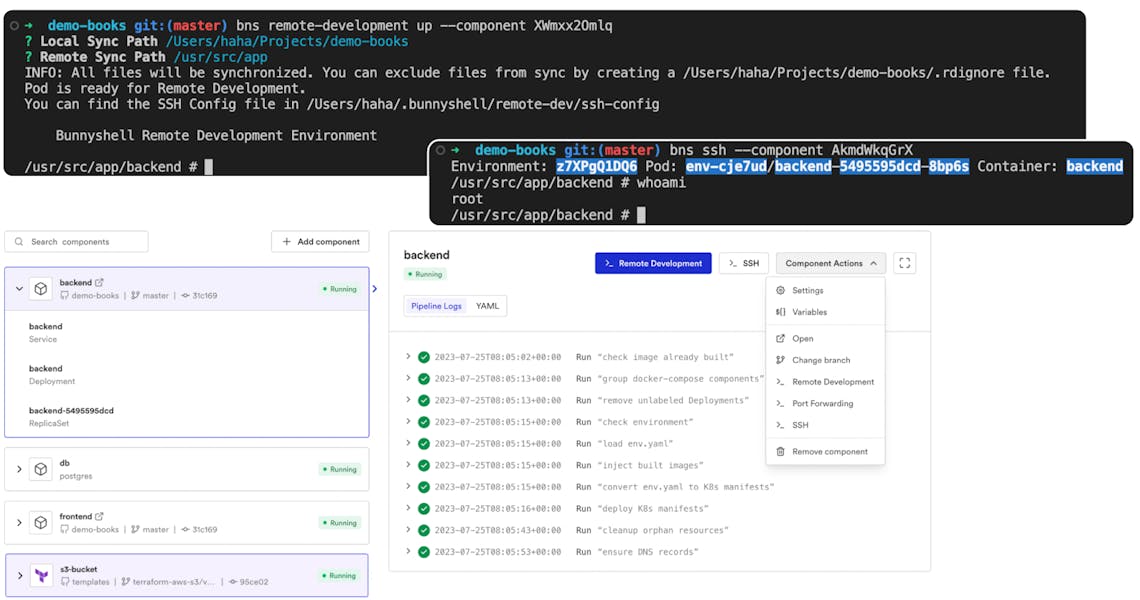Click the green check for "load env.yaml"
The image size is (1140, 600).
click(424, 444)
